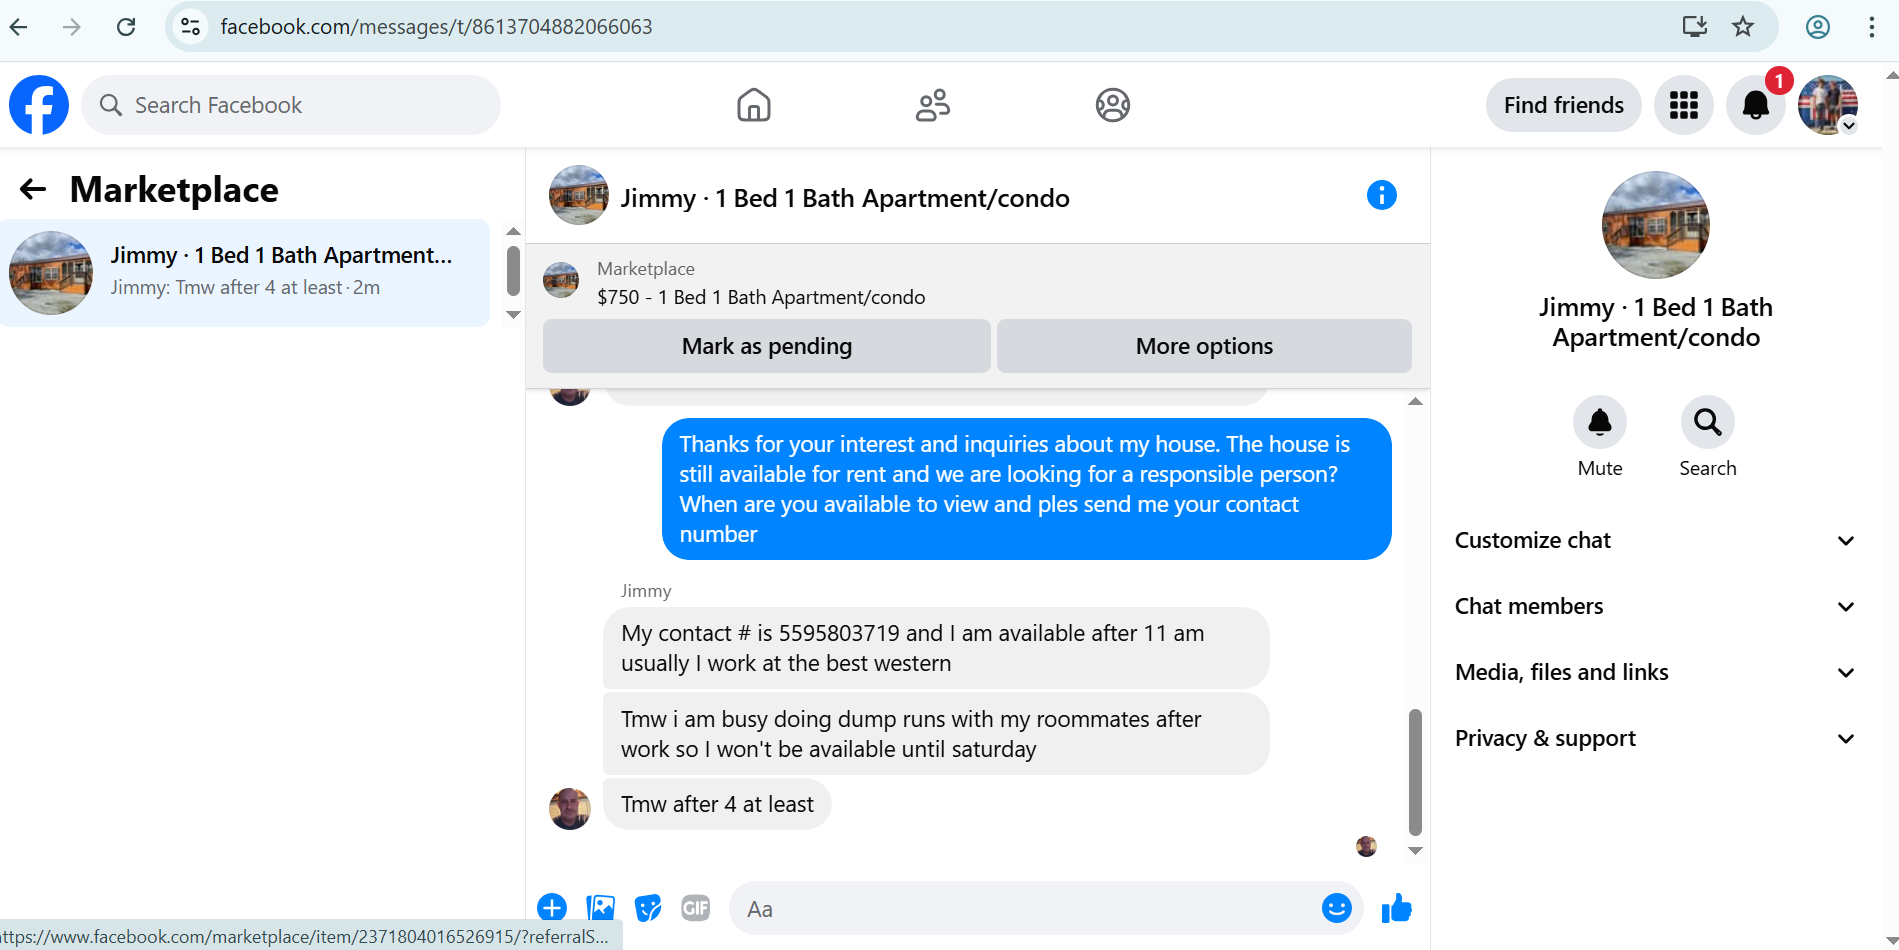Click the blue 'Thanks for your interest' message
Screen dimensions: 1899x950
[x=1027, y=489]
